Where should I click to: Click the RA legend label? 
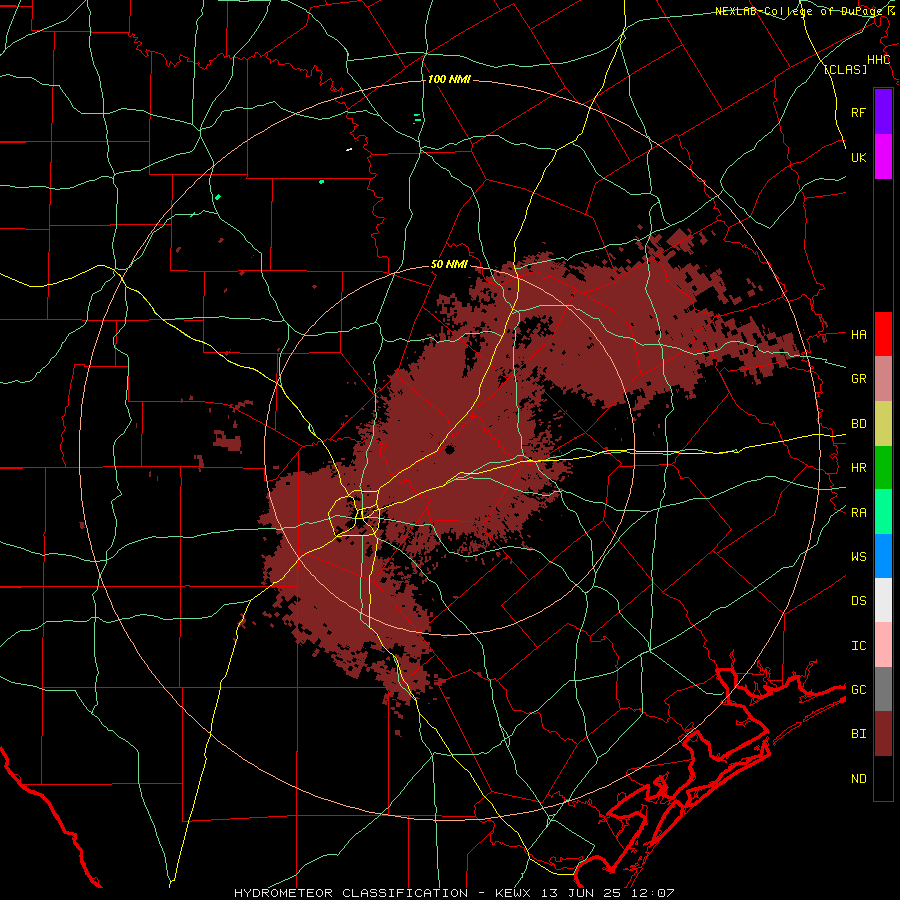point(858,512)
